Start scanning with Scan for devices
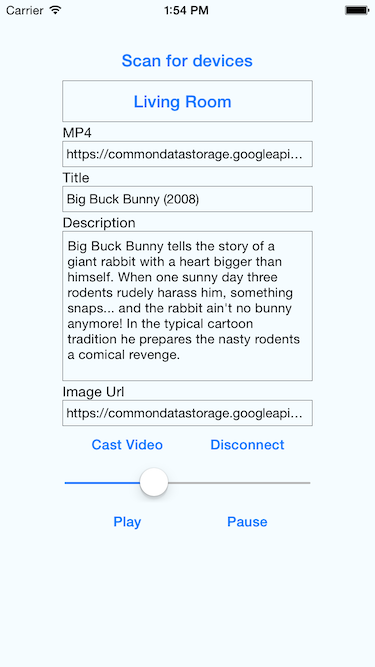Viewport: 375px width, 667px height. click(x=187, y=61)
